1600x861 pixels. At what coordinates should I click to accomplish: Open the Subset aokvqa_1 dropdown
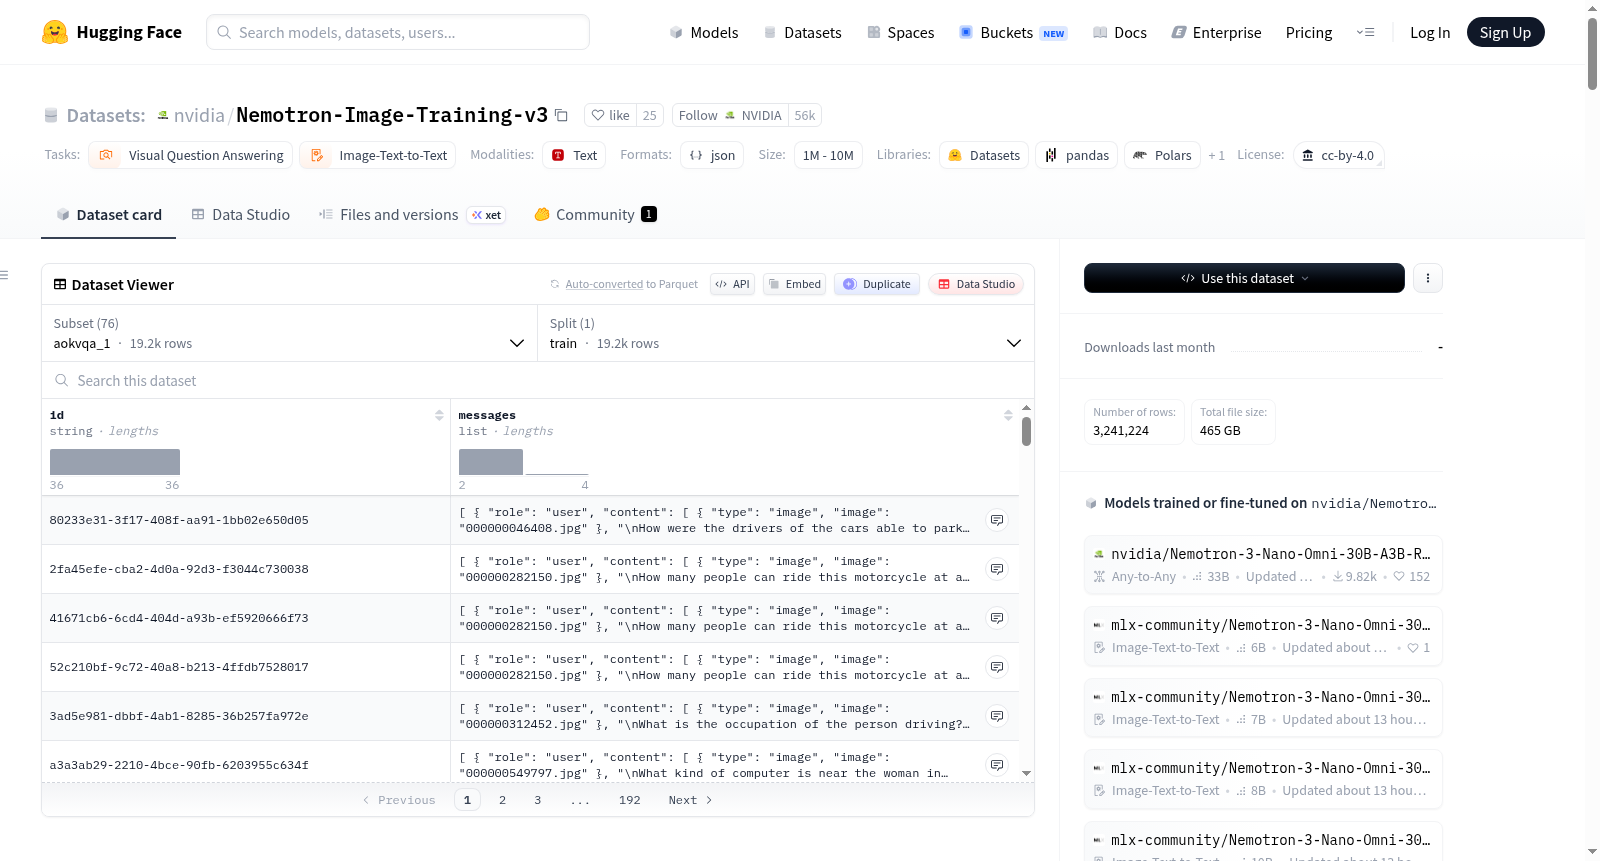290,333
